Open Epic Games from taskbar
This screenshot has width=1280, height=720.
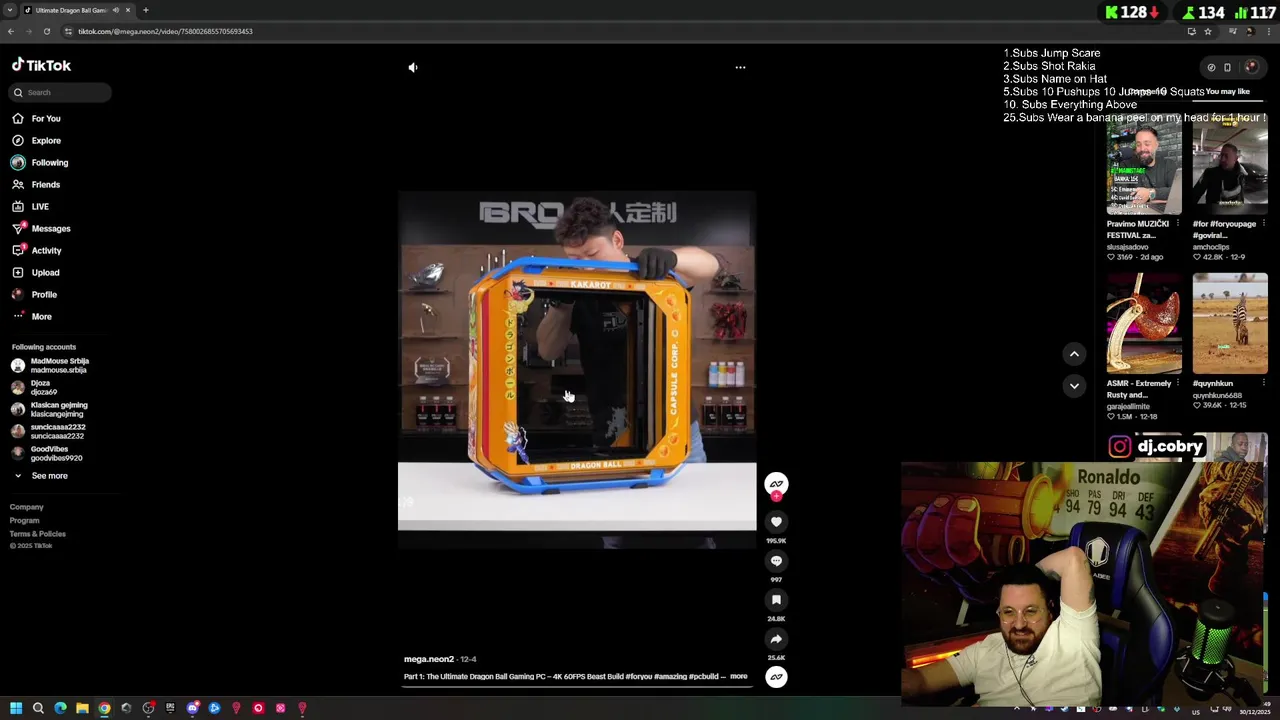coord(170,708)
